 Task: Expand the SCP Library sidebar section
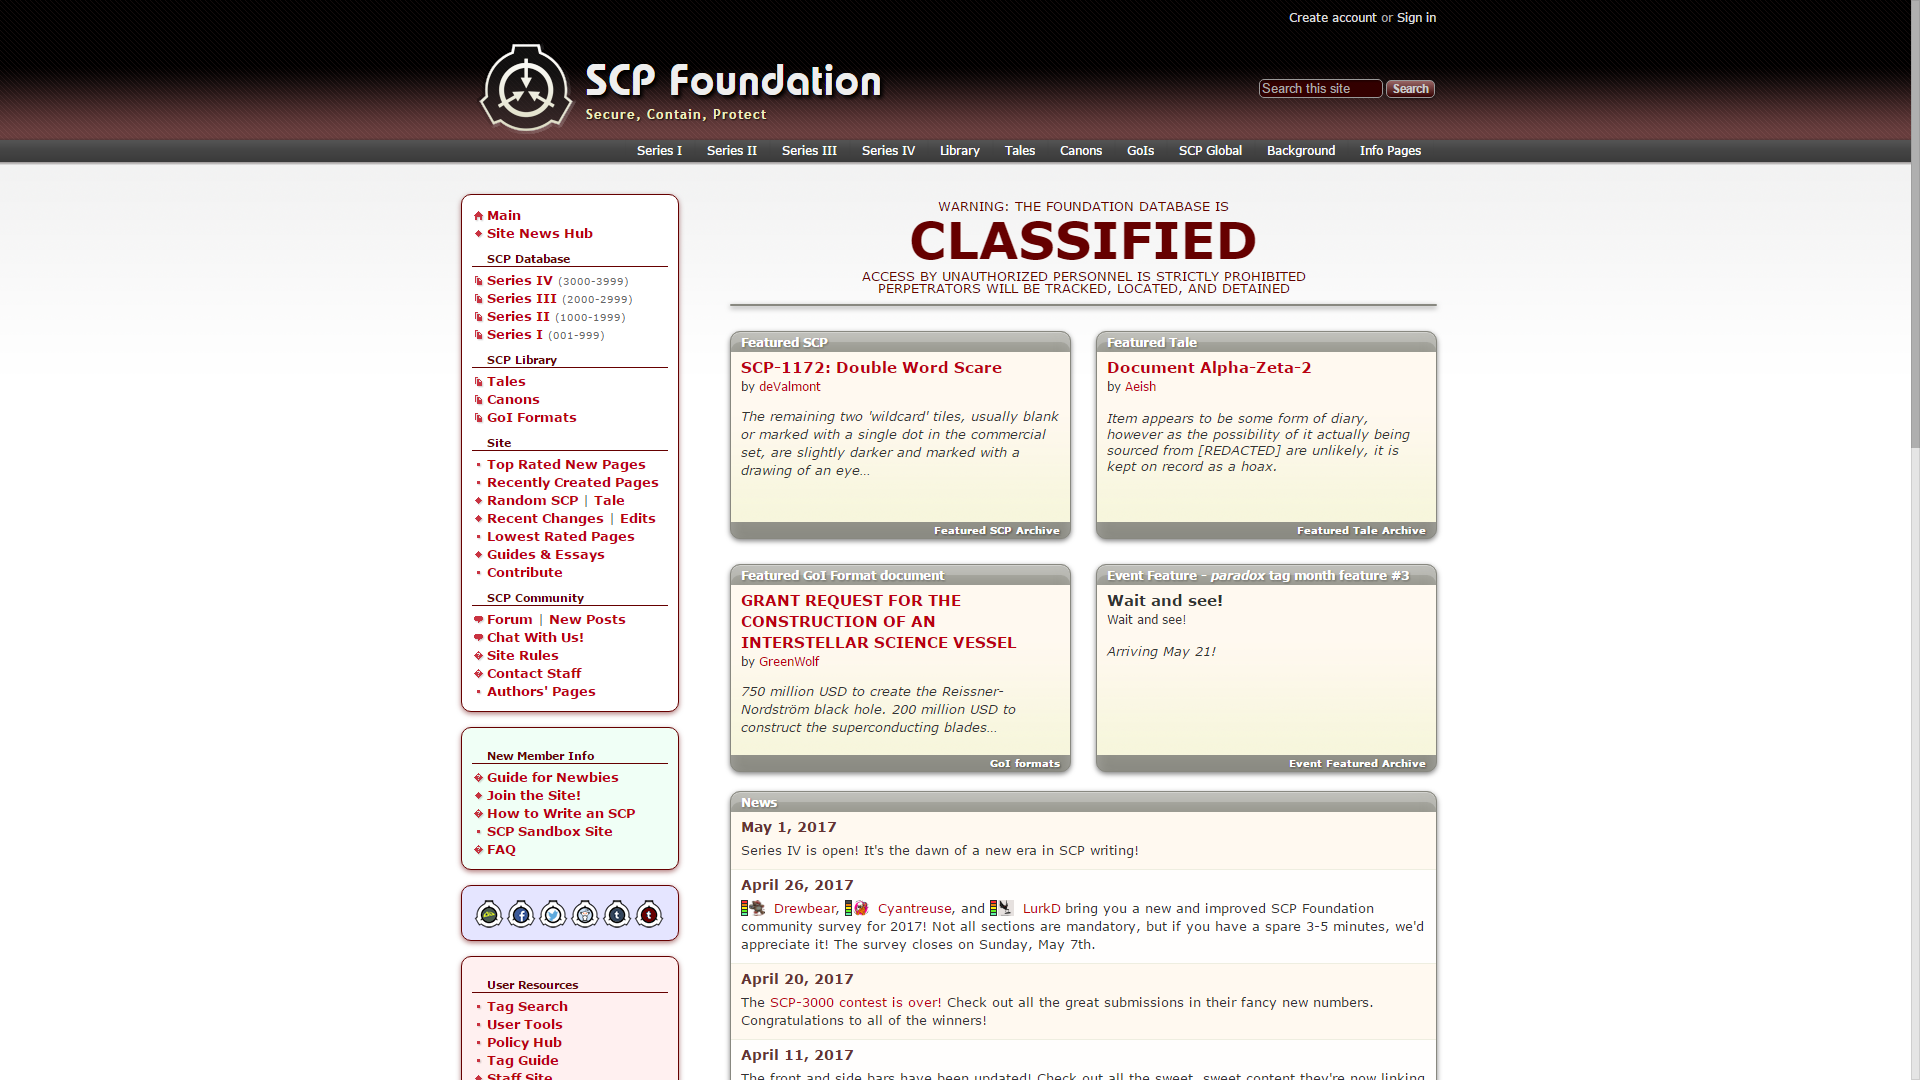click(x=521, y=359)
